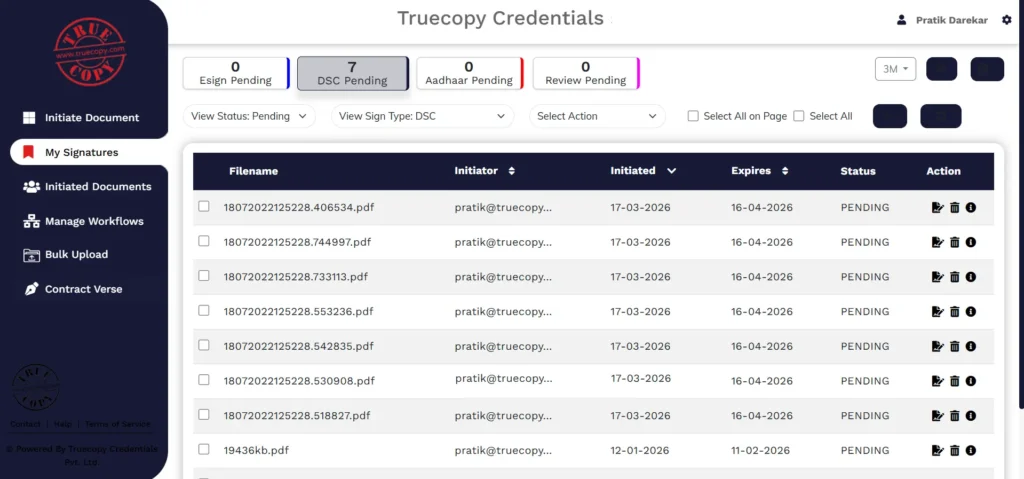
Task: Click the Truecopy logo in the sidebar
Action: pyautogui.click(x=89, y=52)
